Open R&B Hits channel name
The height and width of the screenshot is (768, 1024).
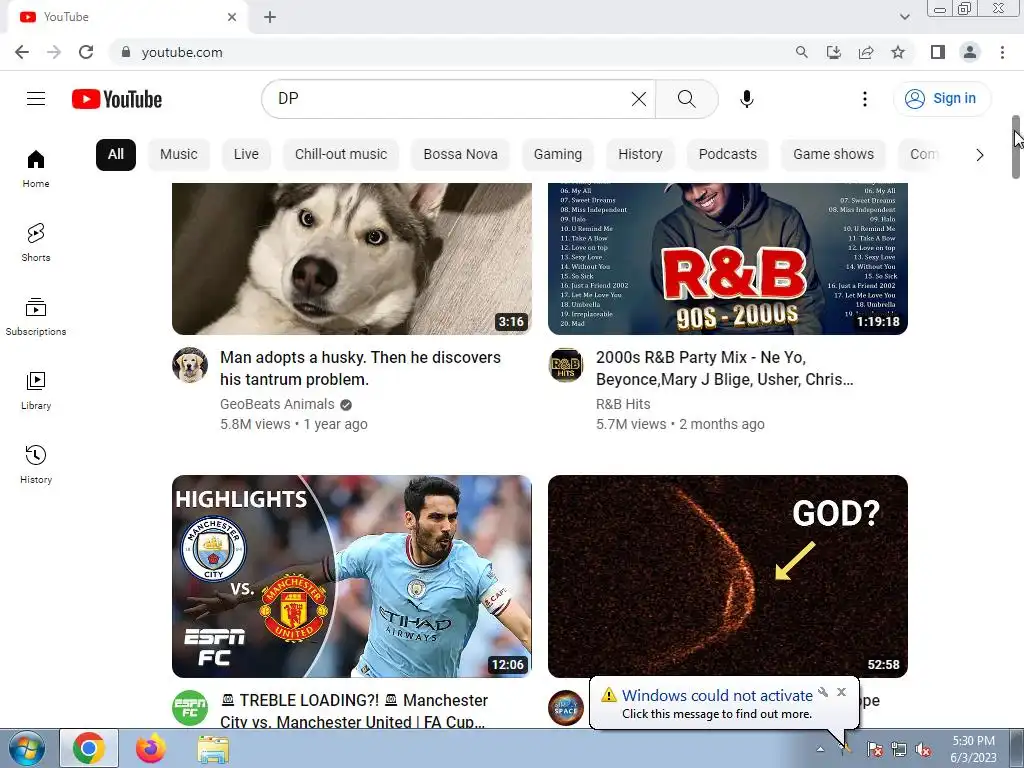pos(623,404)
